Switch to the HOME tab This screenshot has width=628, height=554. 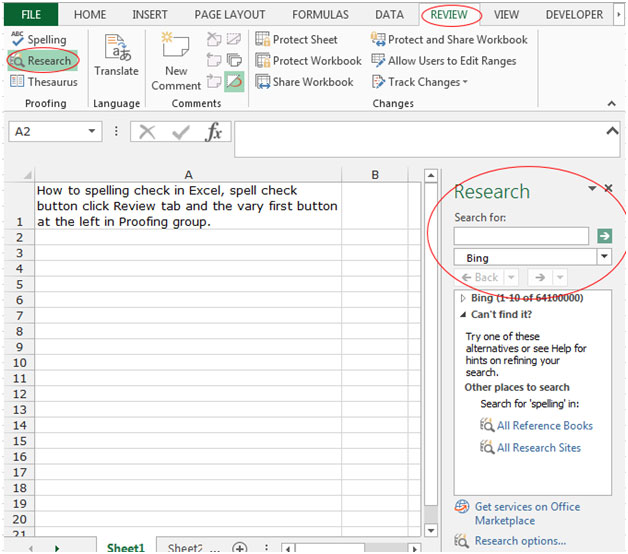coord(90,15)
